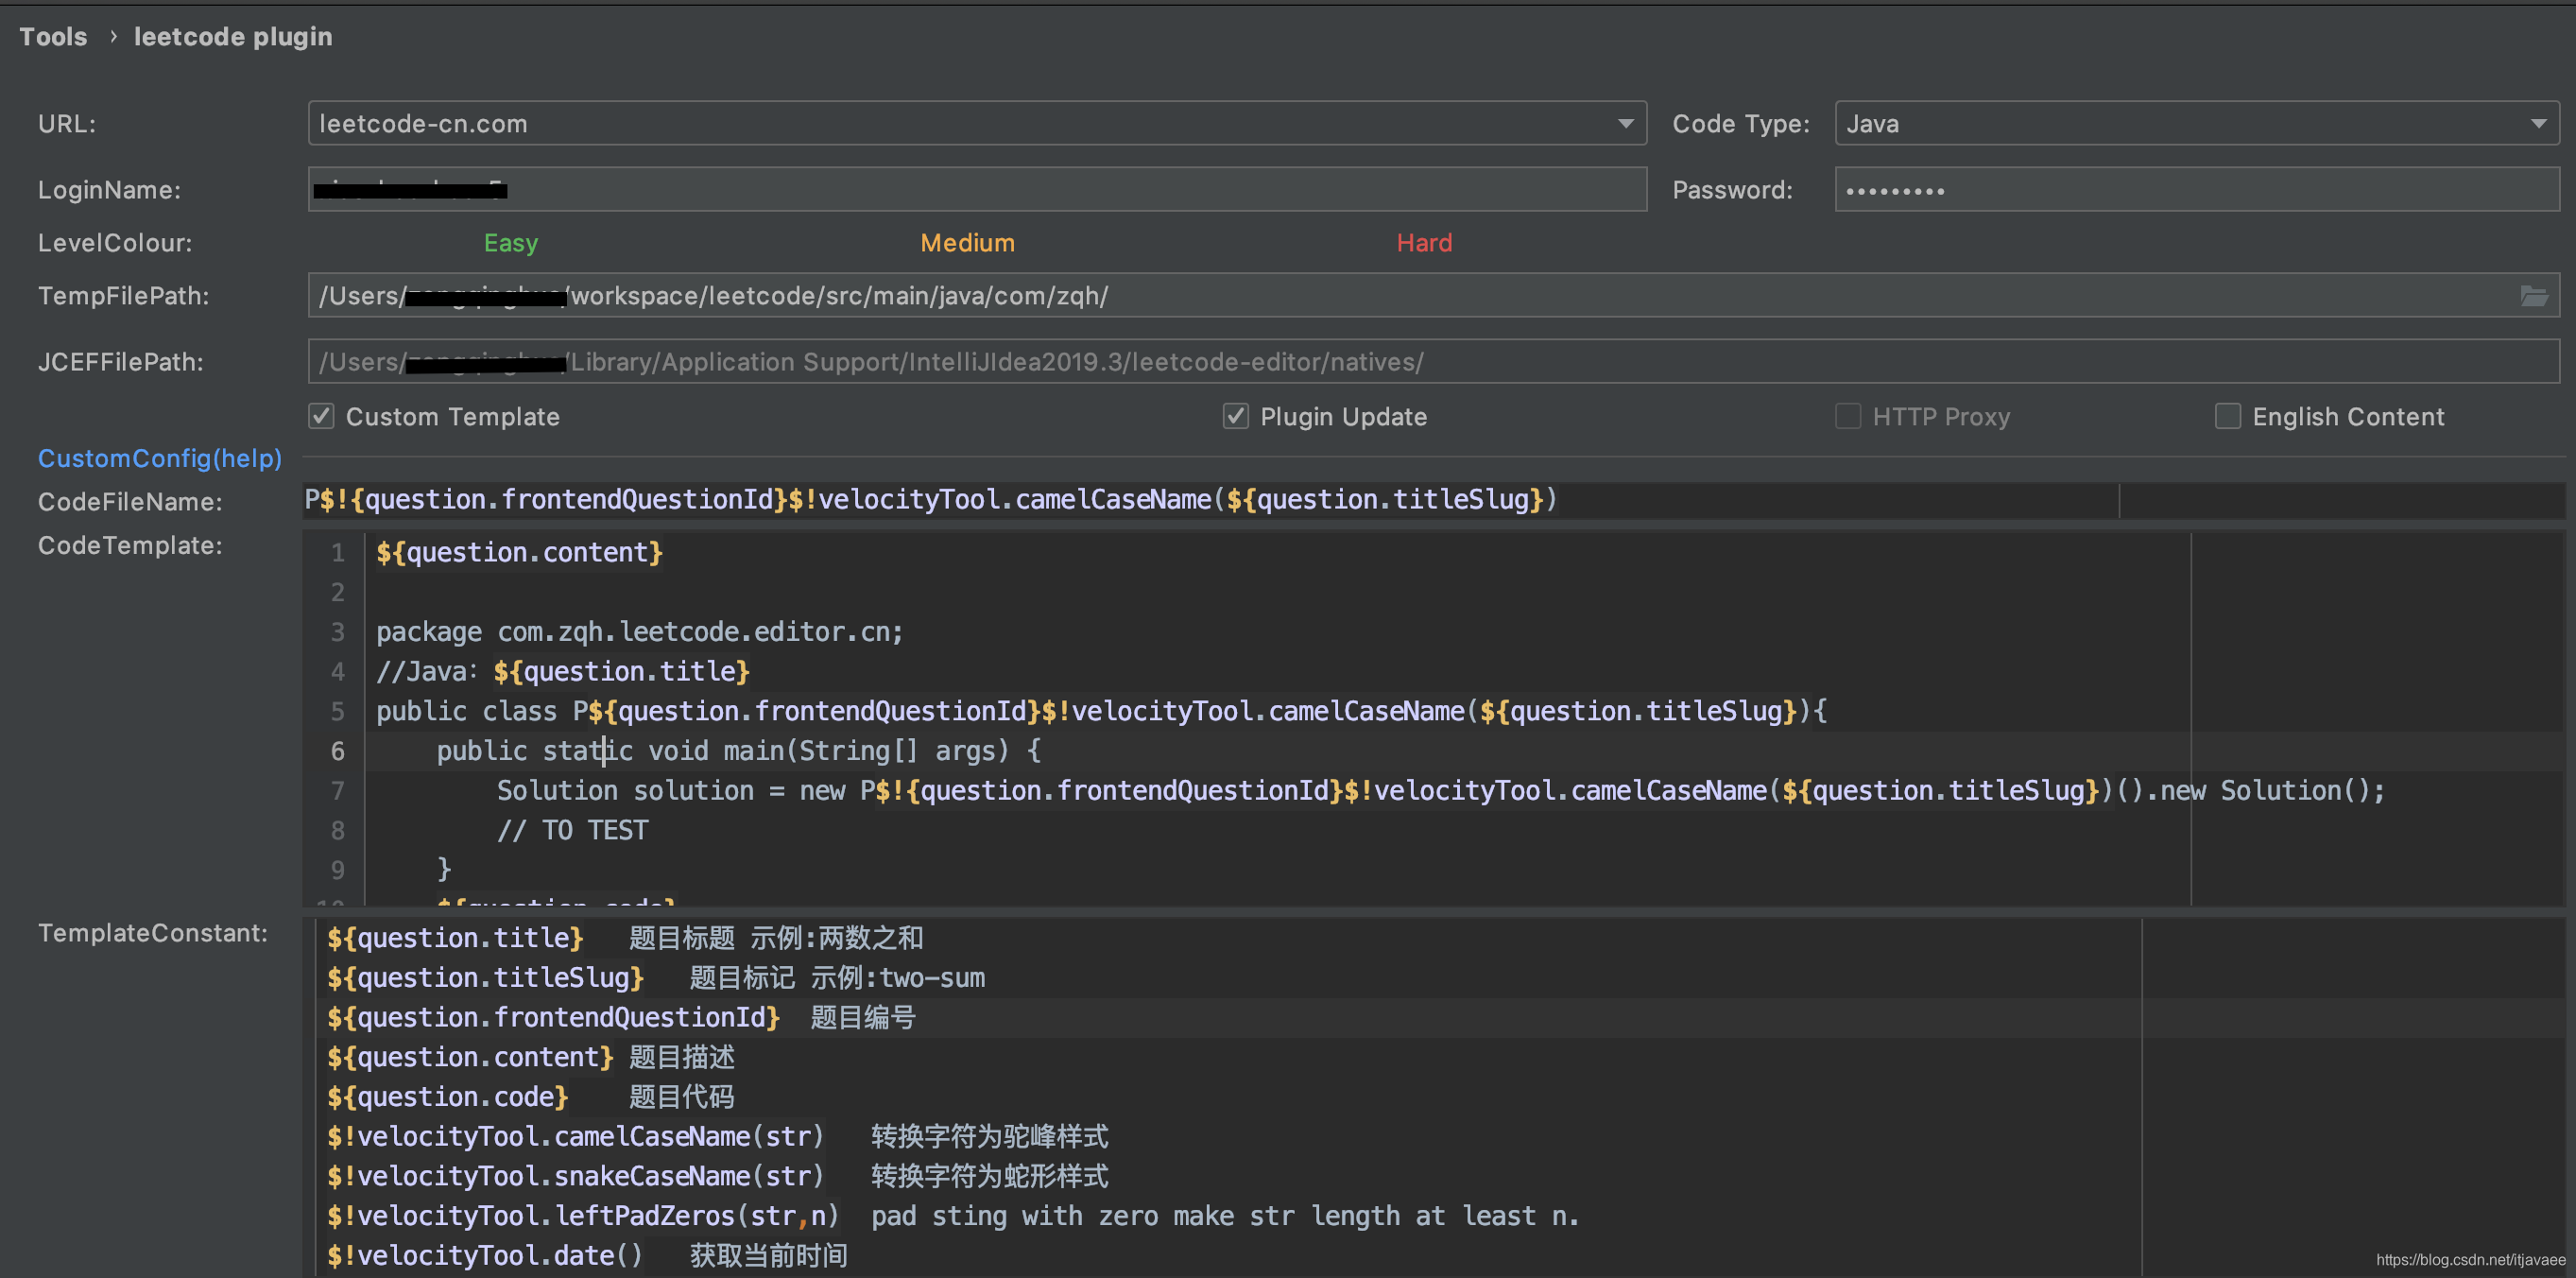Click the Hard level colour label
2576x1278 pixels.
click(x=1423, y=243)
